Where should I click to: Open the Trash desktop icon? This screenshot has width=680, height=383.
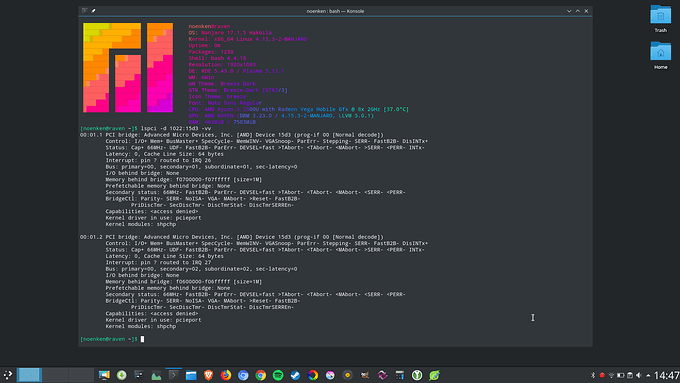[660, 19]
